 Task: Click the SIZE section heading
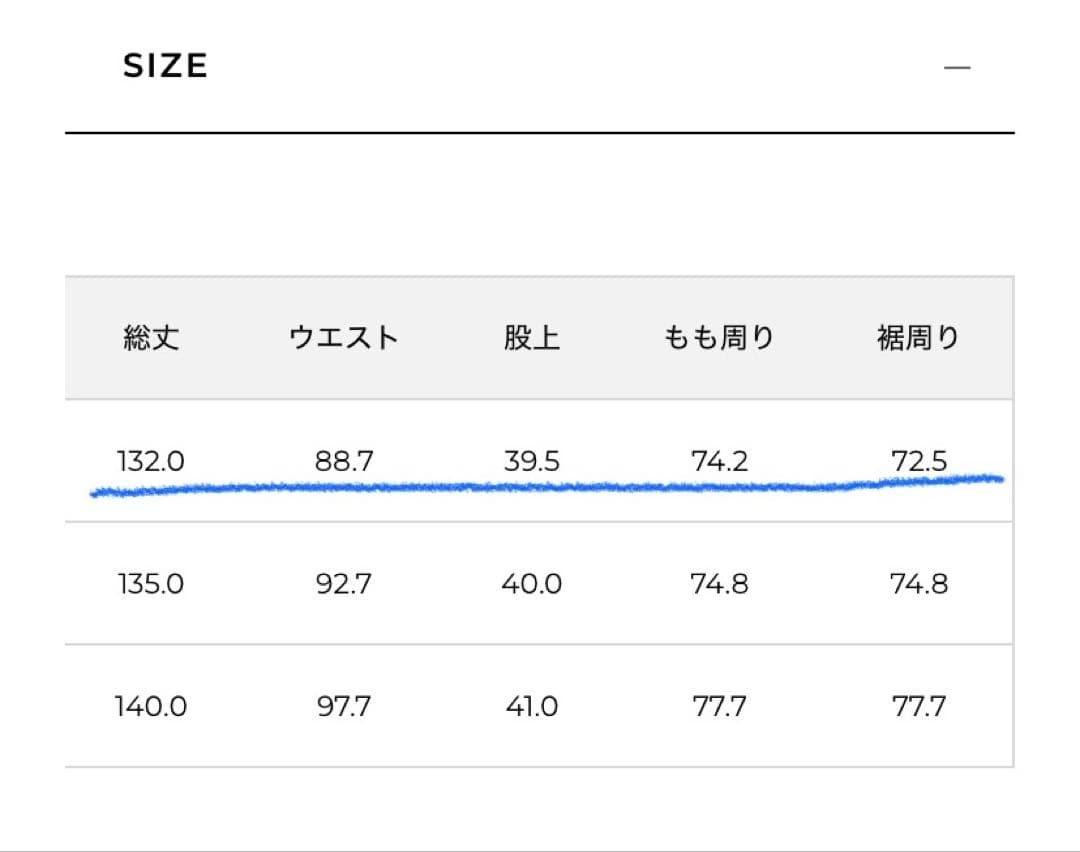click(x=164, y=66)
